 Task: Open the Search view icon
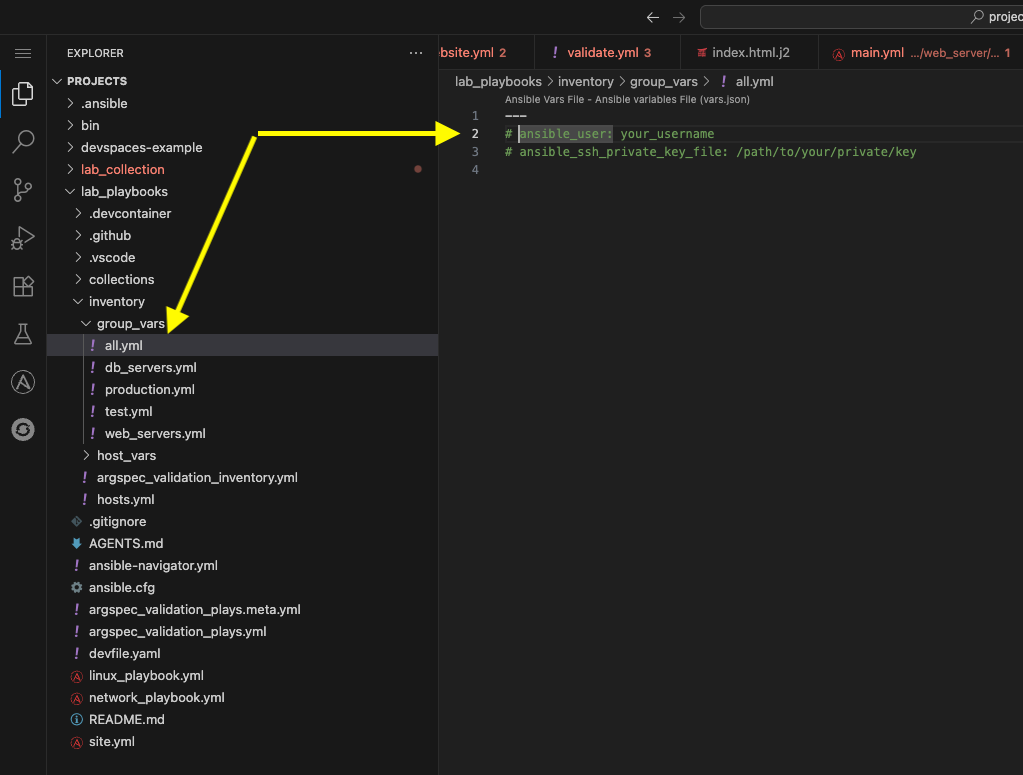(x=22, y=142)
